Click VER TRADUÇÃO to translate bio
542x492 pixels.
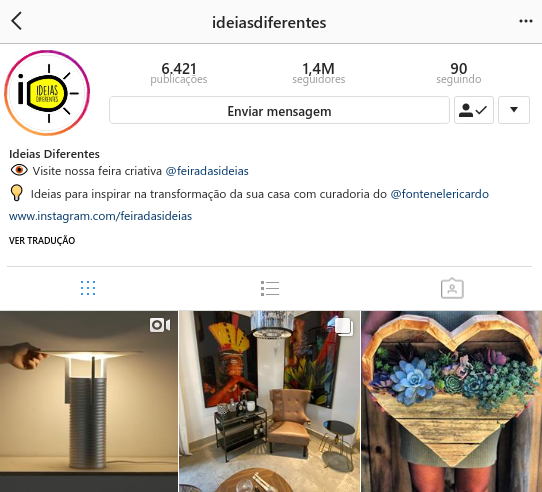(x=42, y=241)
